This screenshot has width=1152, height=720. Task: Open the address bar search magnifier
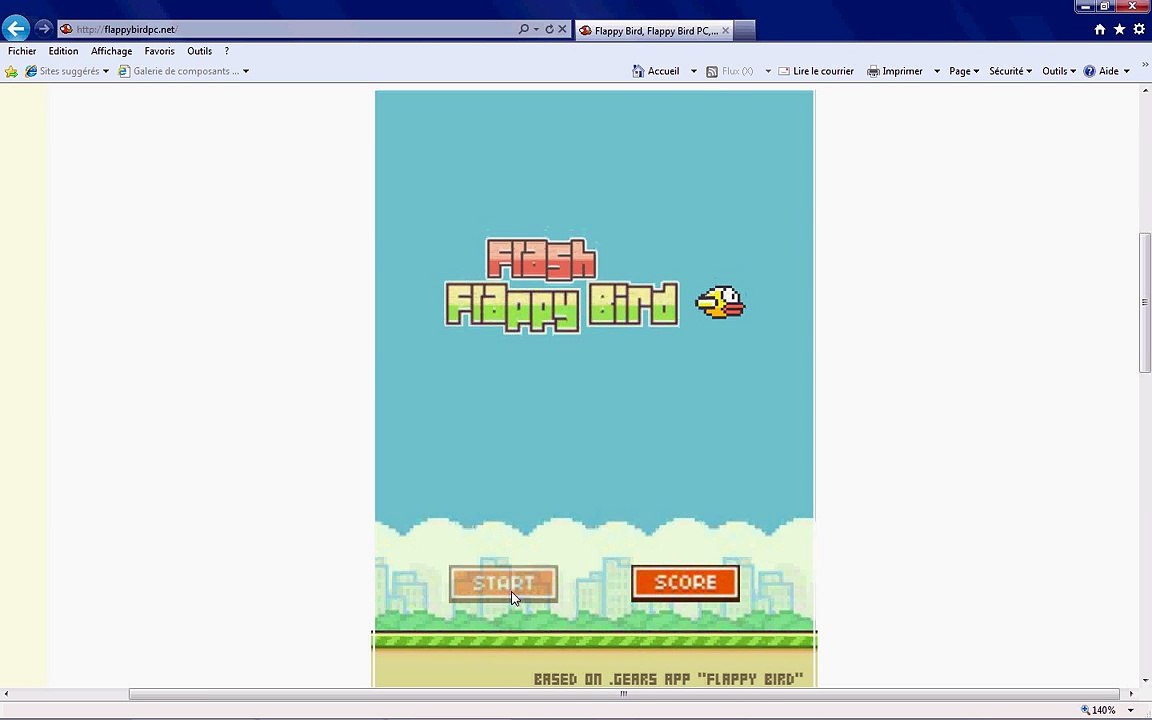[x=523, y=29]
